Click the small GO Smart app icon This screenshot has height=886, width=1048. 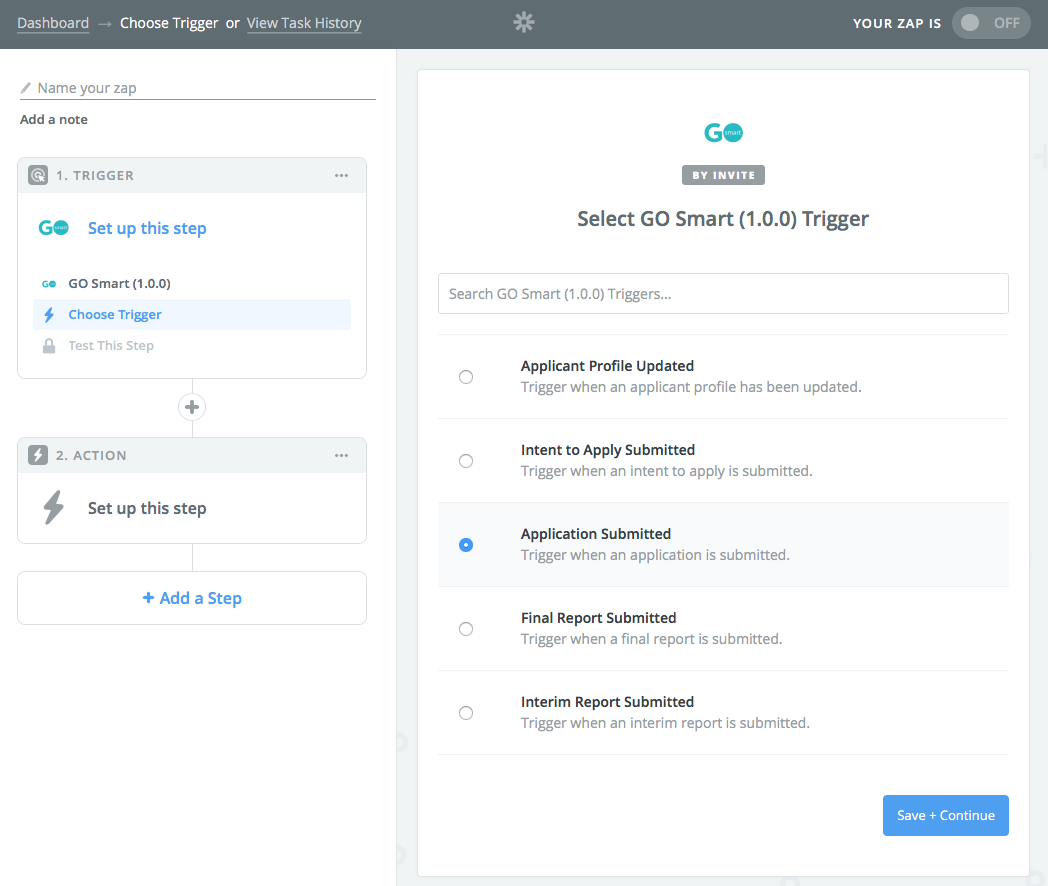coord(49,284)
